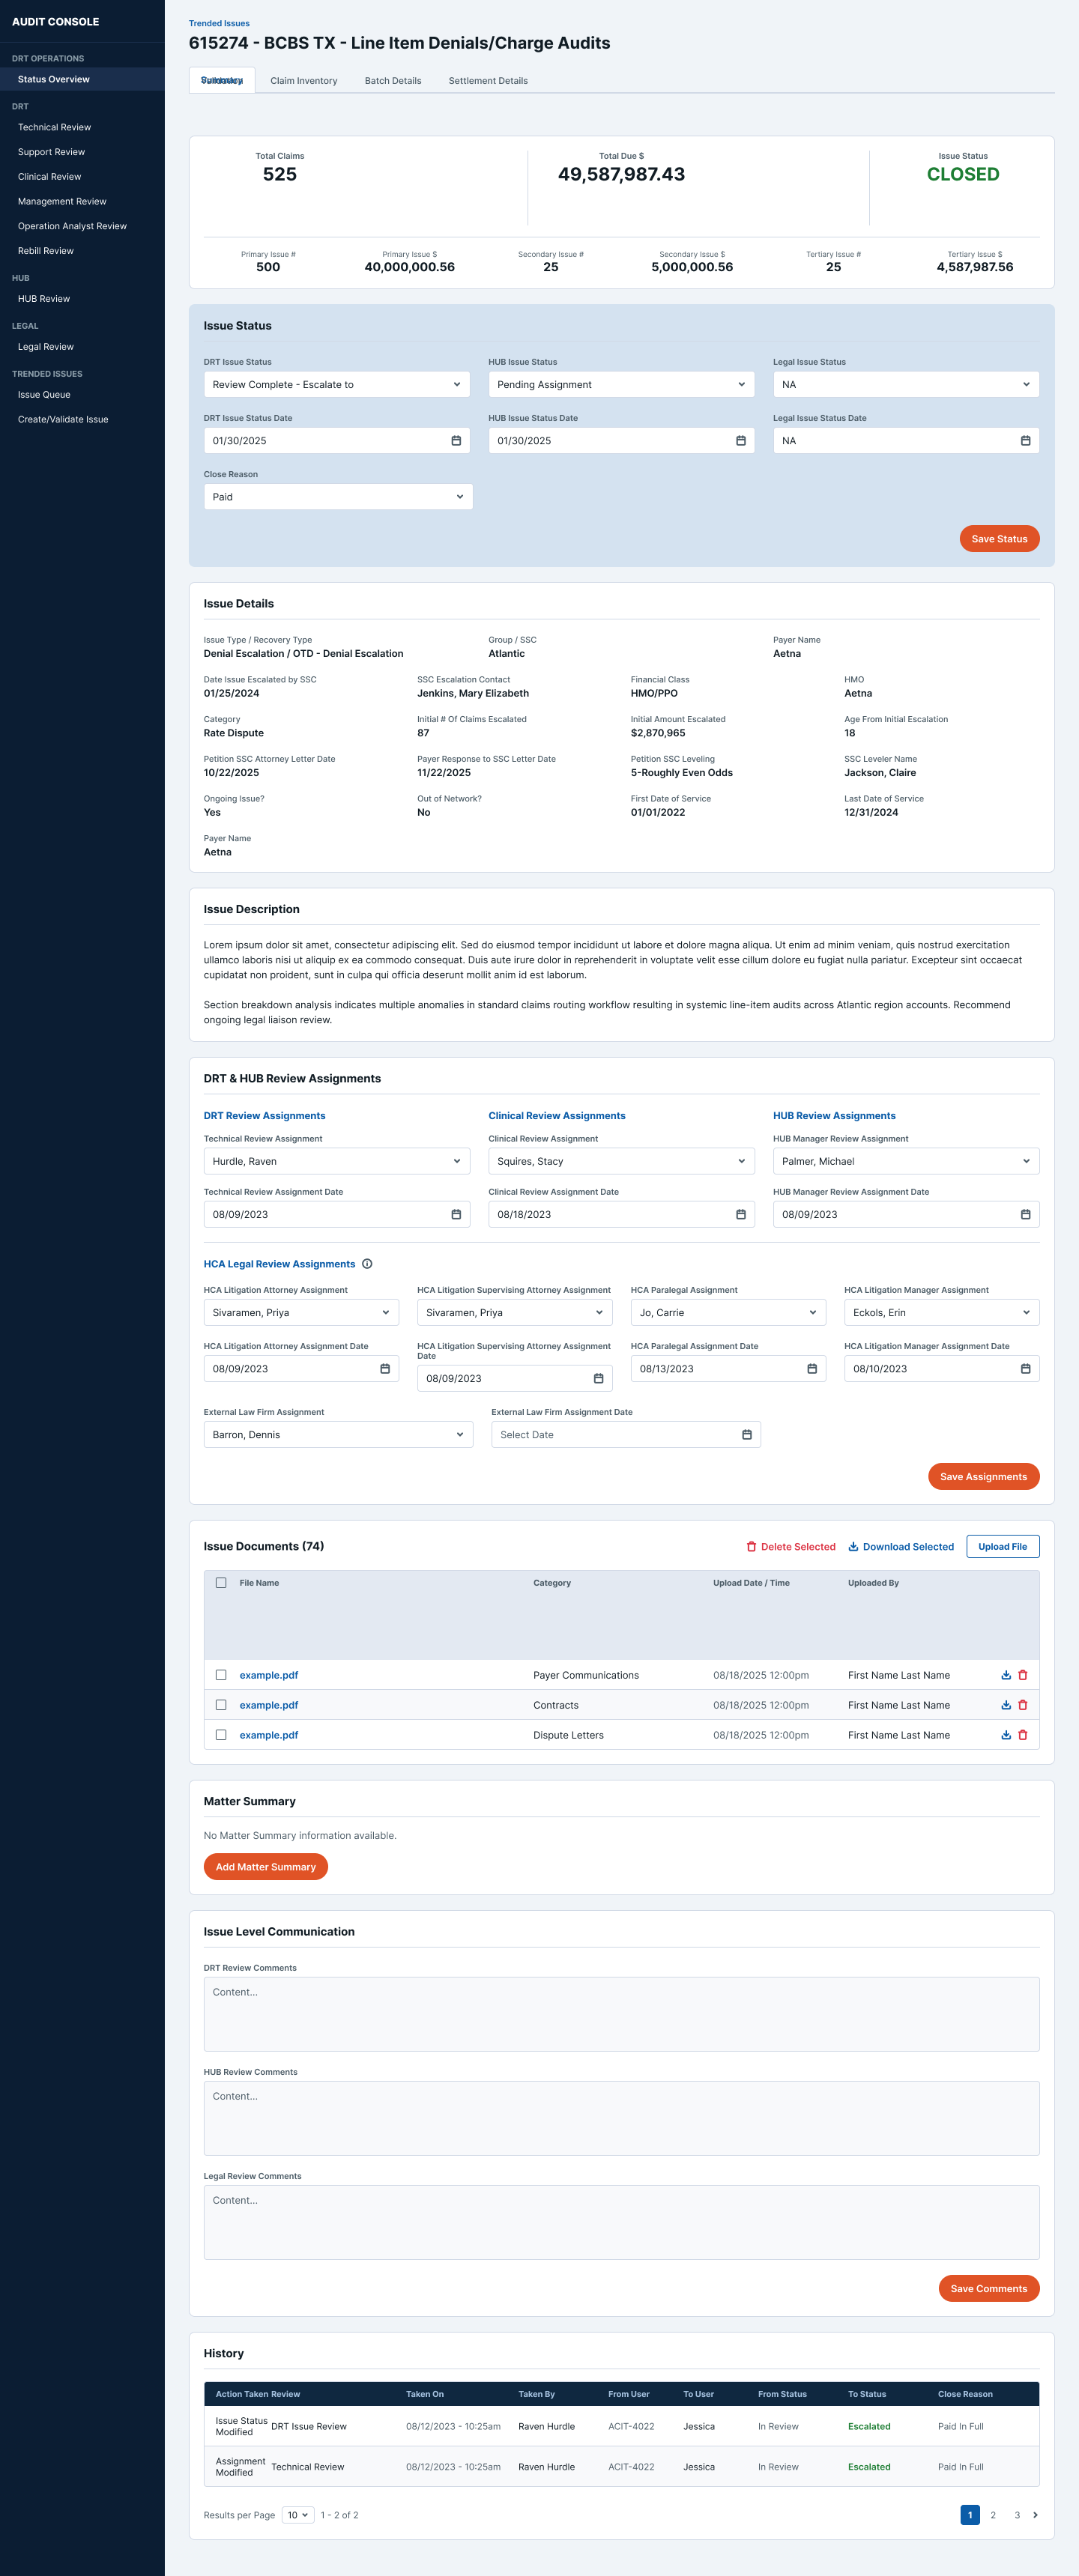Delete the Dispute Letters document row
This screenshot has width=1079, height=2576.
point(1023,1735)
